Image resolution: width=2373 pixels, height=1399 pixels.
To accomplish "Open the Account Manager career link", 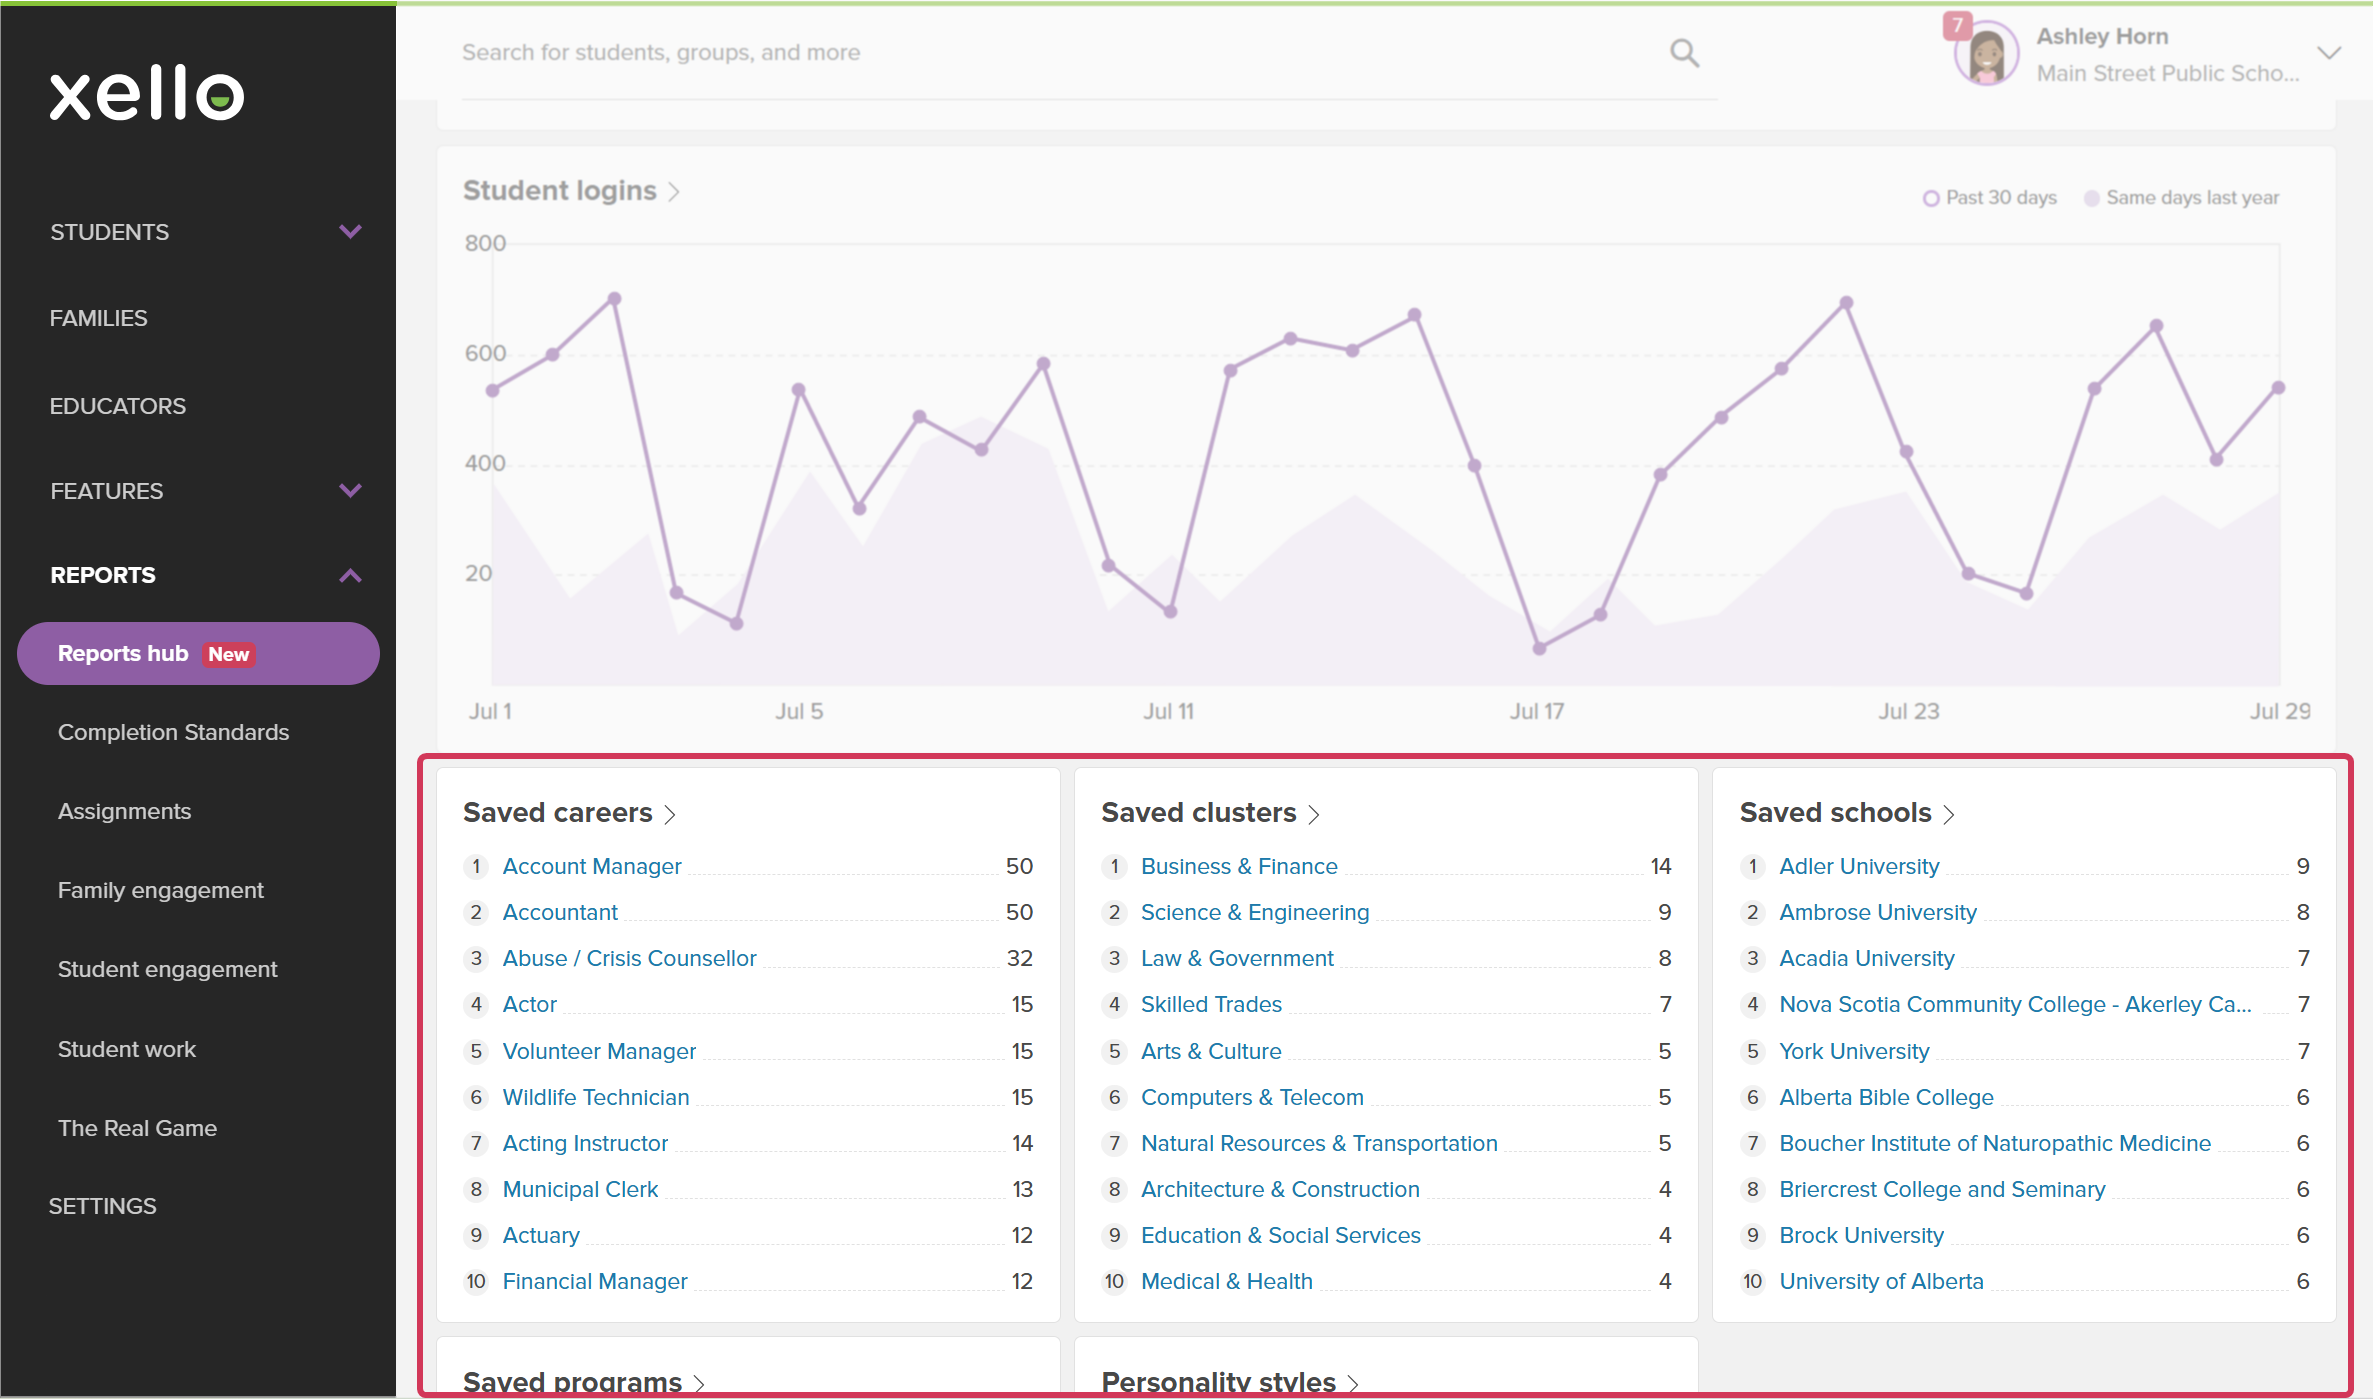I will tap(592, 866).
